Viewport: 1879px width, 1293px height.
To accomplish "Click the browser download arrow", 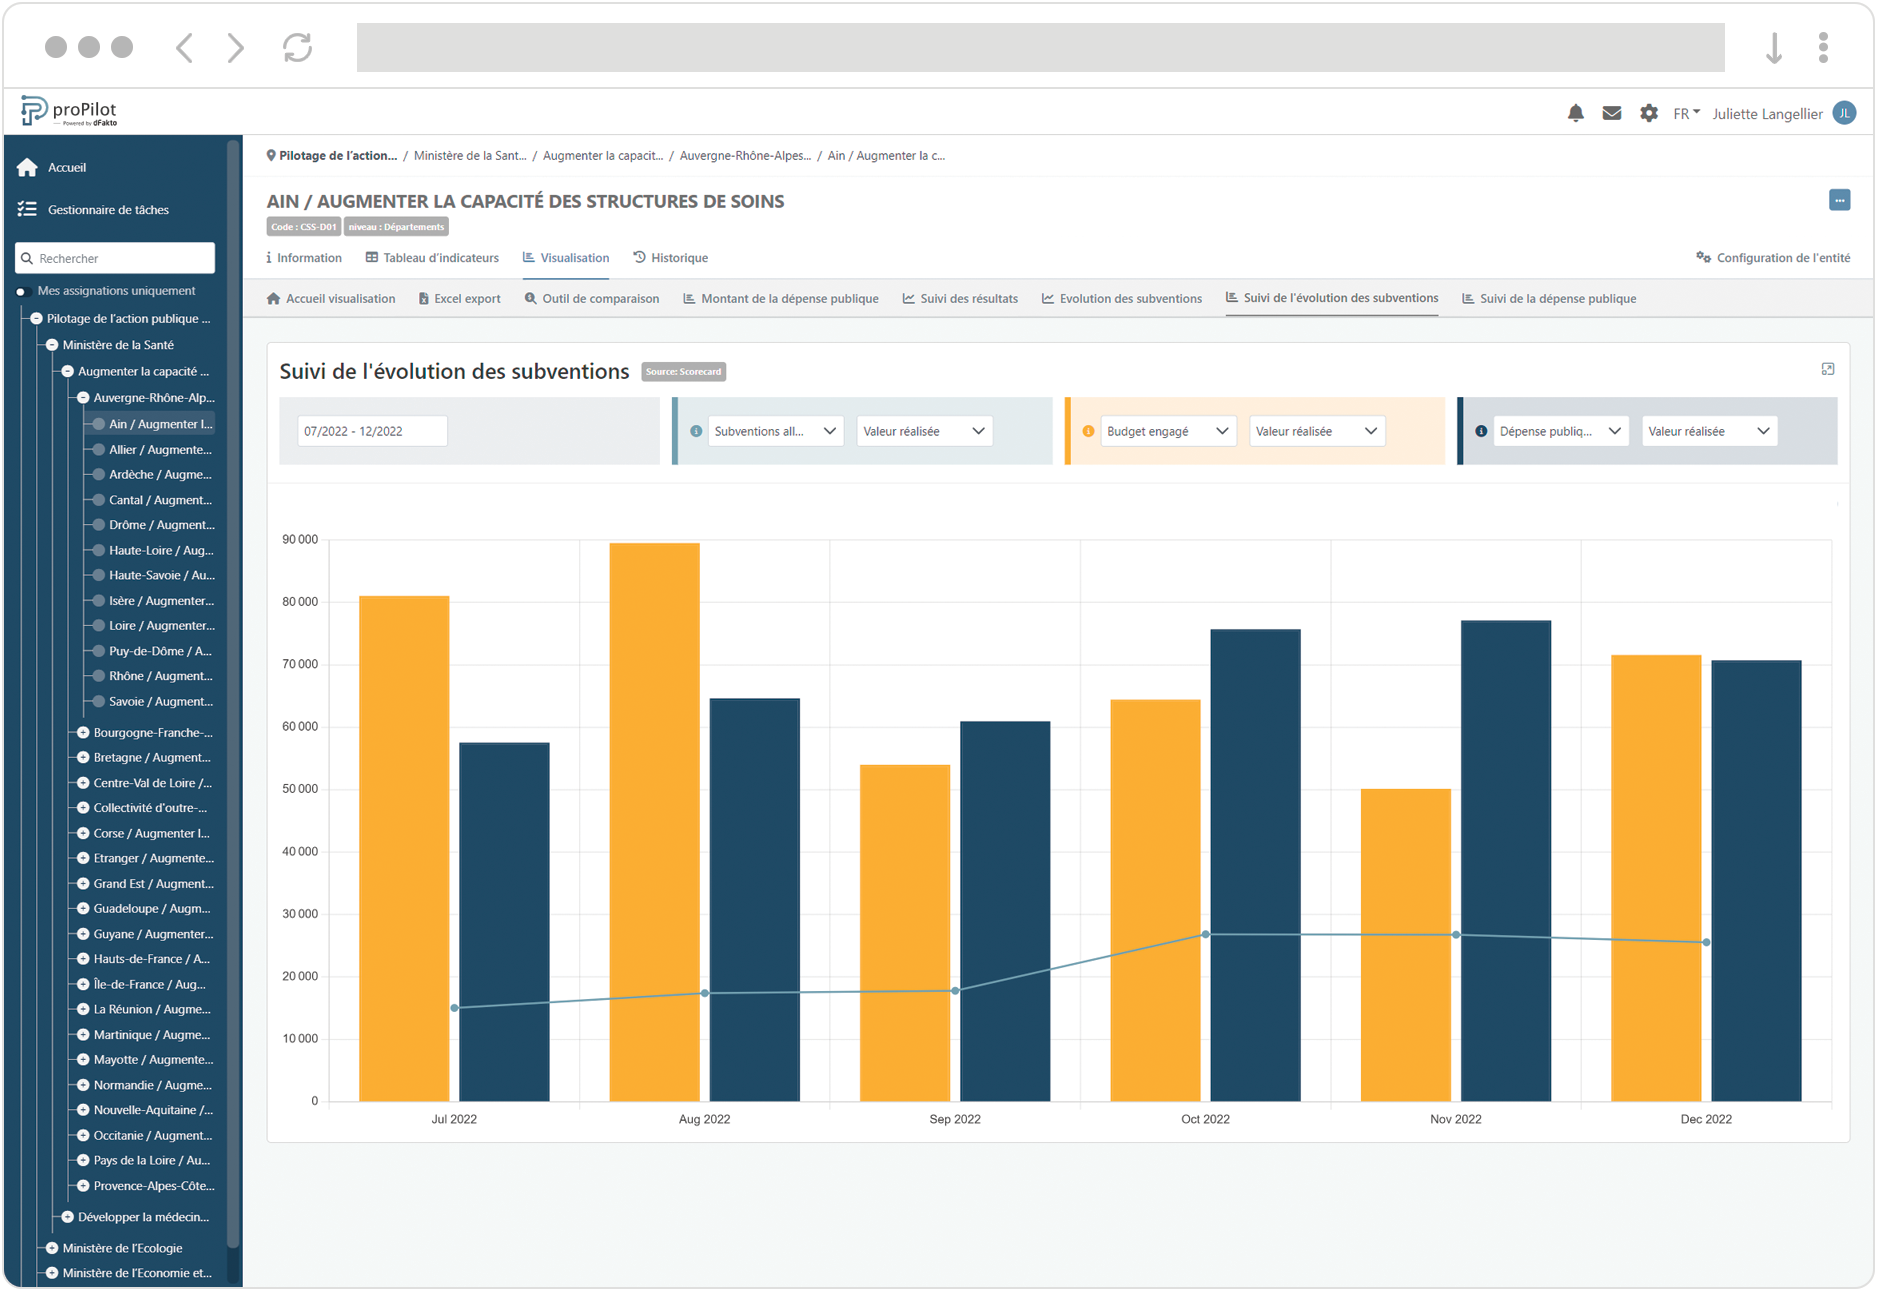I will pos(1774,46).
